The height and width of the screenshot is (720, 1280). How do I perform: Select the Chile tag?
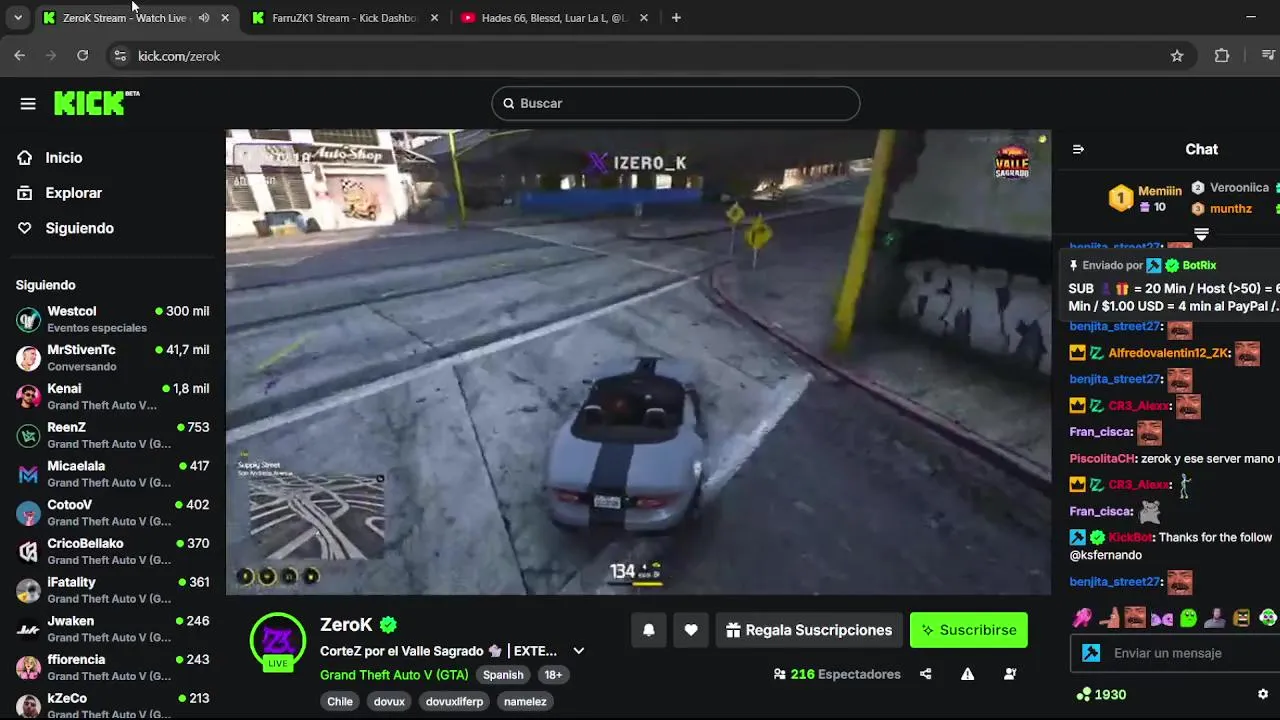(340, 701)
